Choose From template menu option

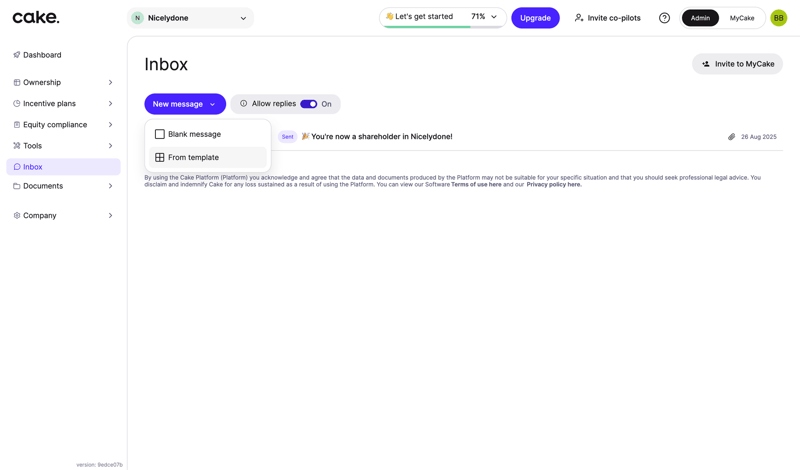[x=193, y=157]
